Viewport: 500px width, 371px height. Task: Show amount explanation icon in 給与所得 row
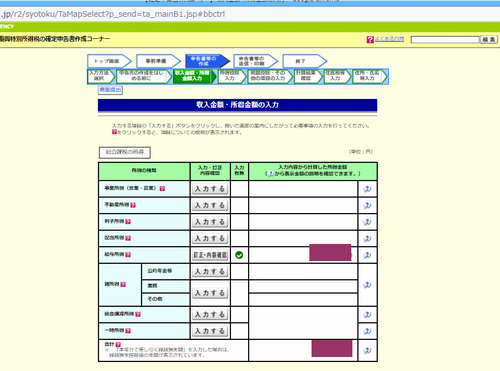(x=367, y=255)
